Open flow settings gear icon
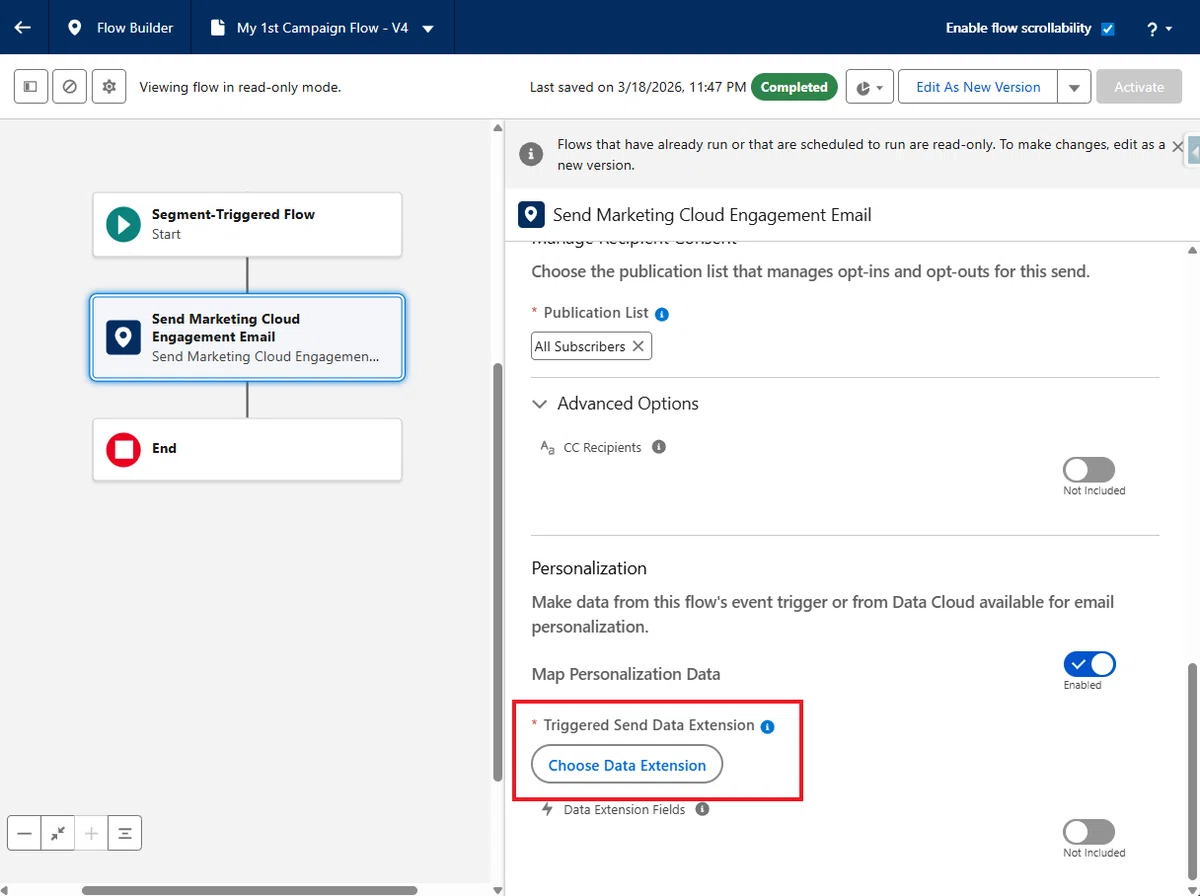 (x=109, y=87)
